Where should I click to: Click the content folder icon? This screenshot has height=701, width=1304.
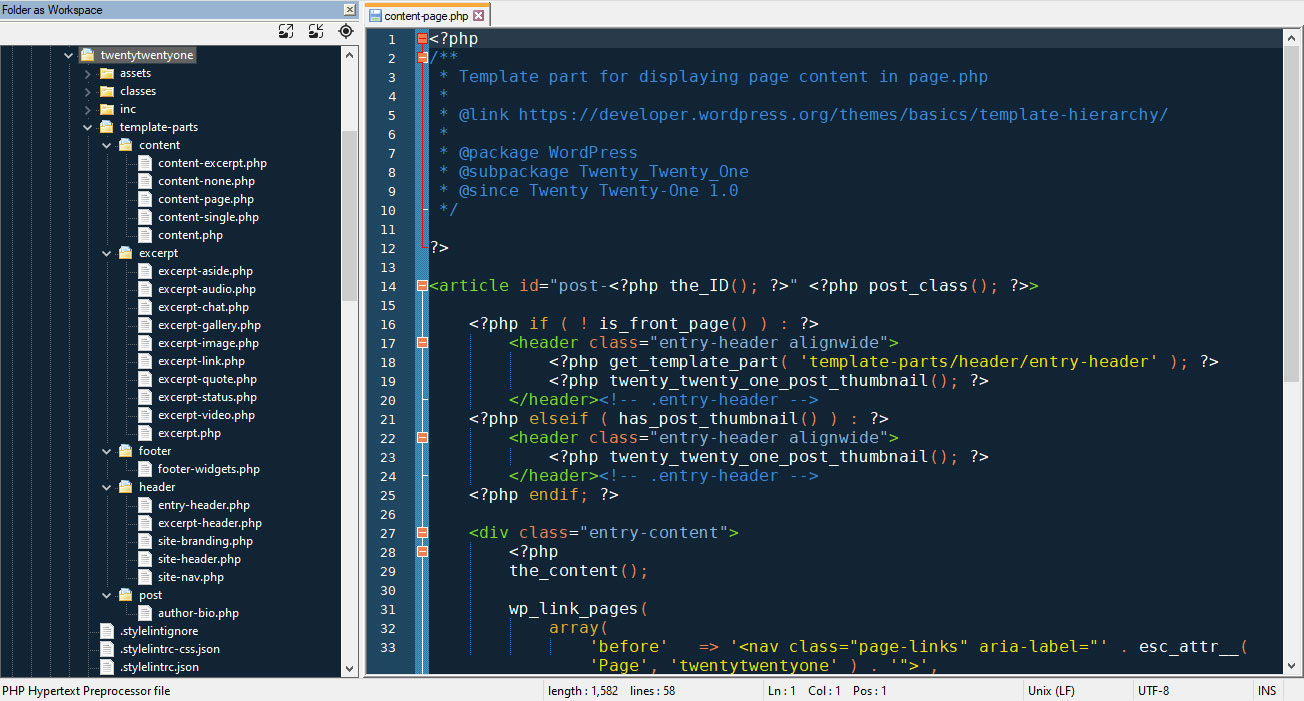coord(127,144)
